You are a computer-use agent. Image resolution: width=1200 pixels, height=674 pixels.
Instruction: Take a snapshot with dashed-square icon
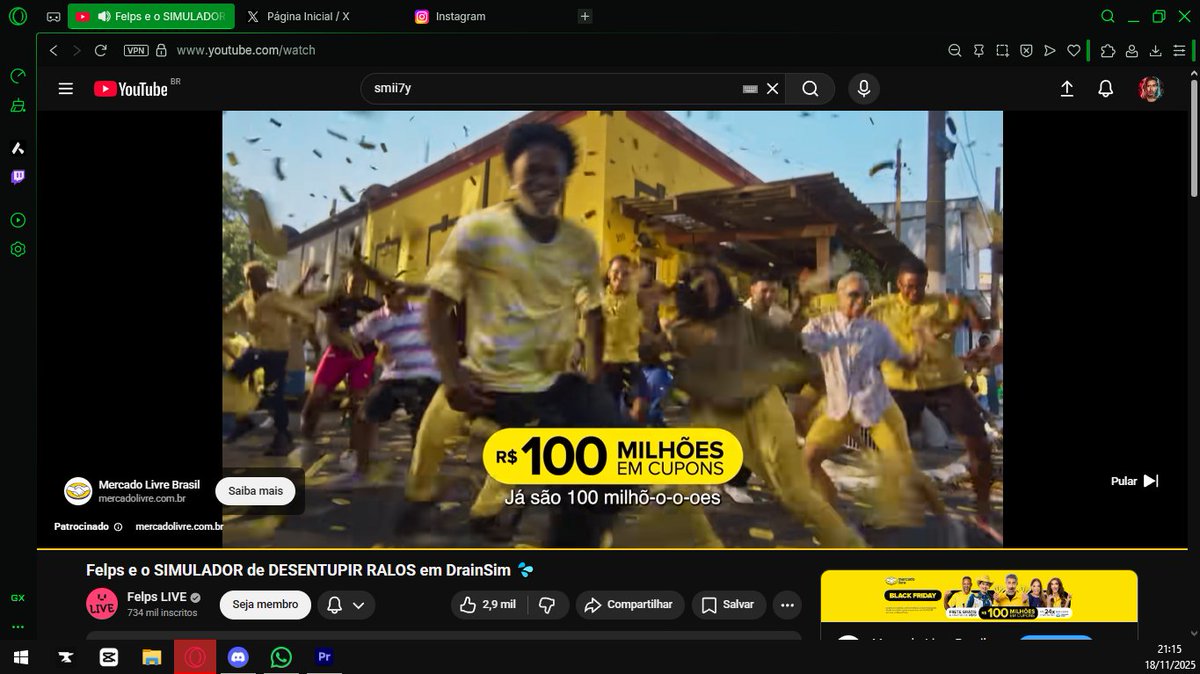1002,50
